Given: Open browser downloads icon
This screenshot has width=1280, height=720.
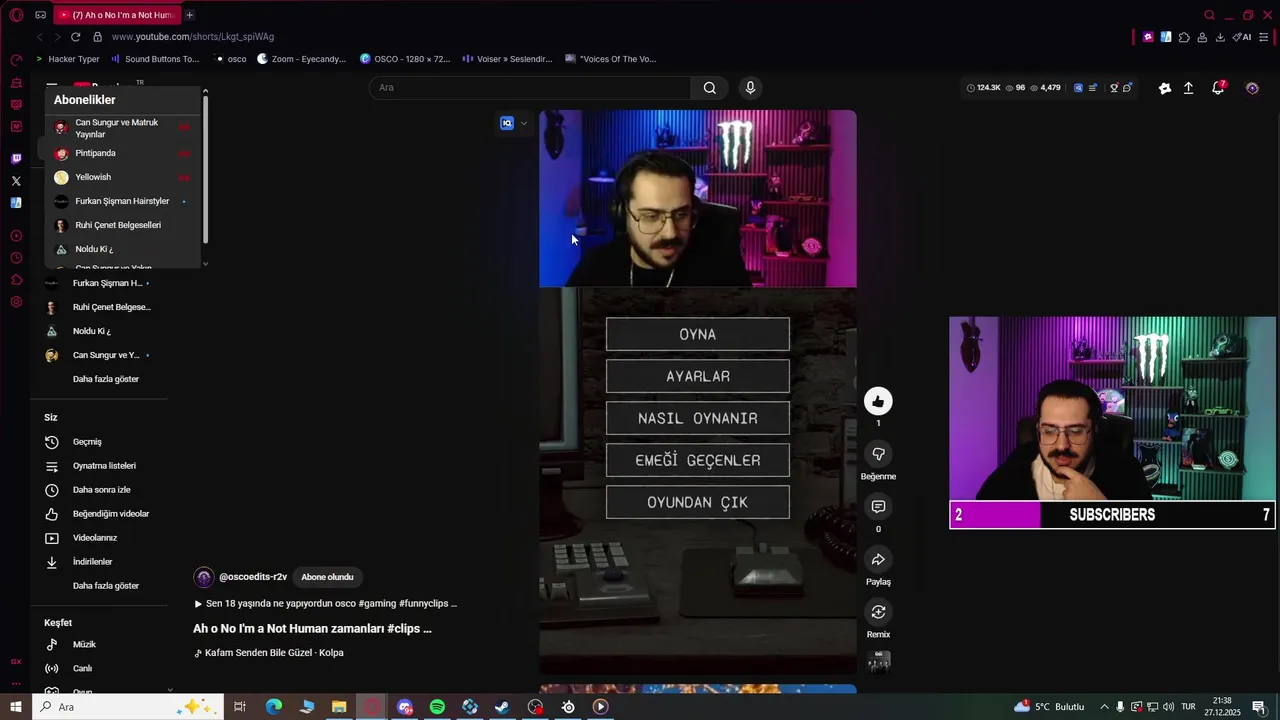Looking at the screenshot, I should (1220, 37).
